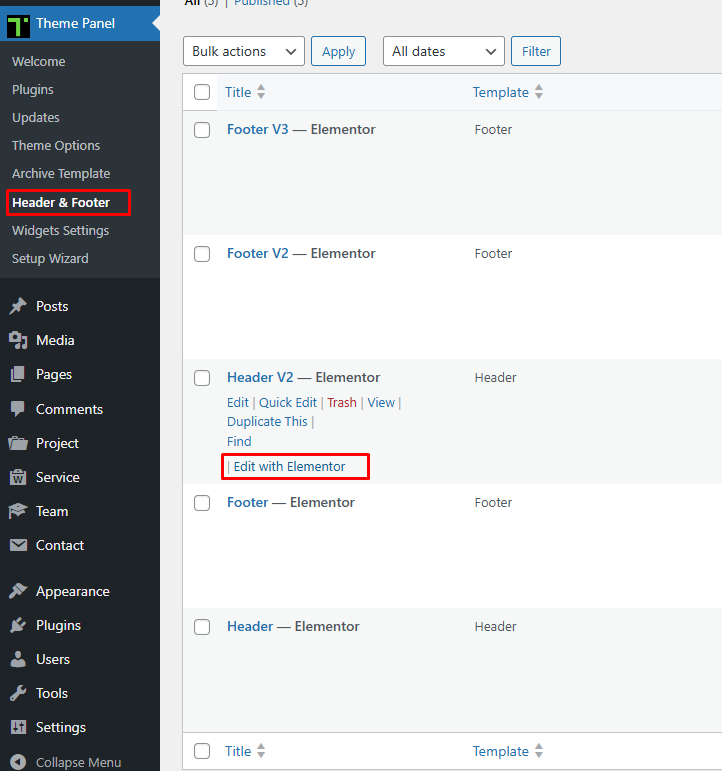
Task: Open Welcome in Theme Panel submenu
Action: click(39, 61)
